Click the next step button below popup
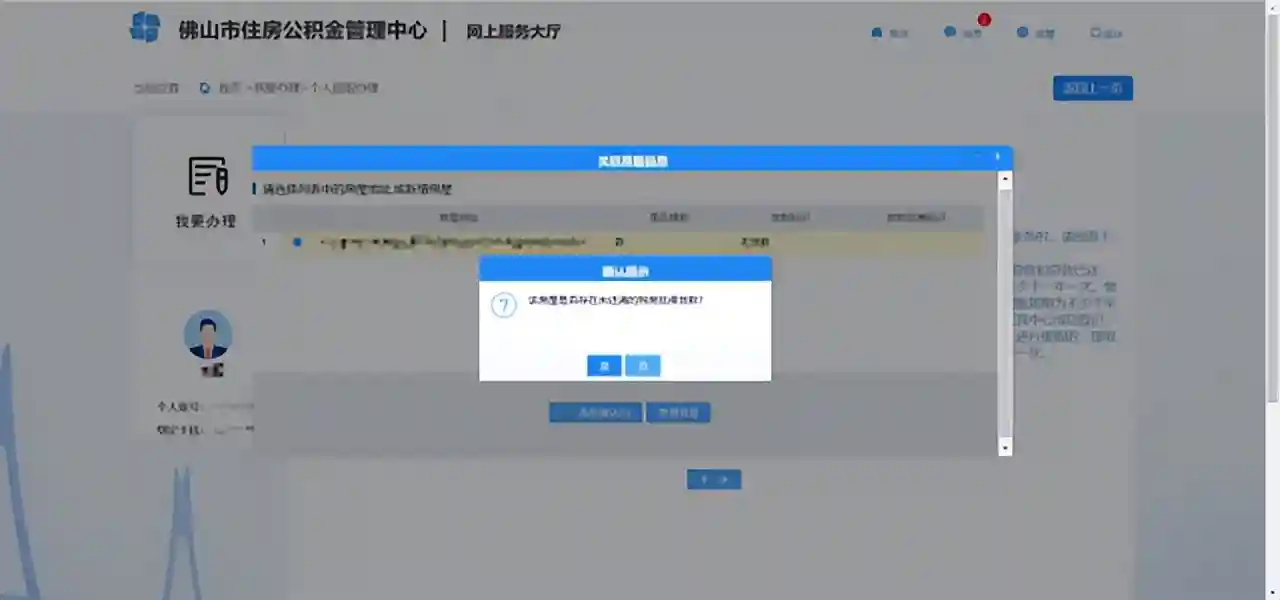The image size is (1280, 600). (713, 480)
